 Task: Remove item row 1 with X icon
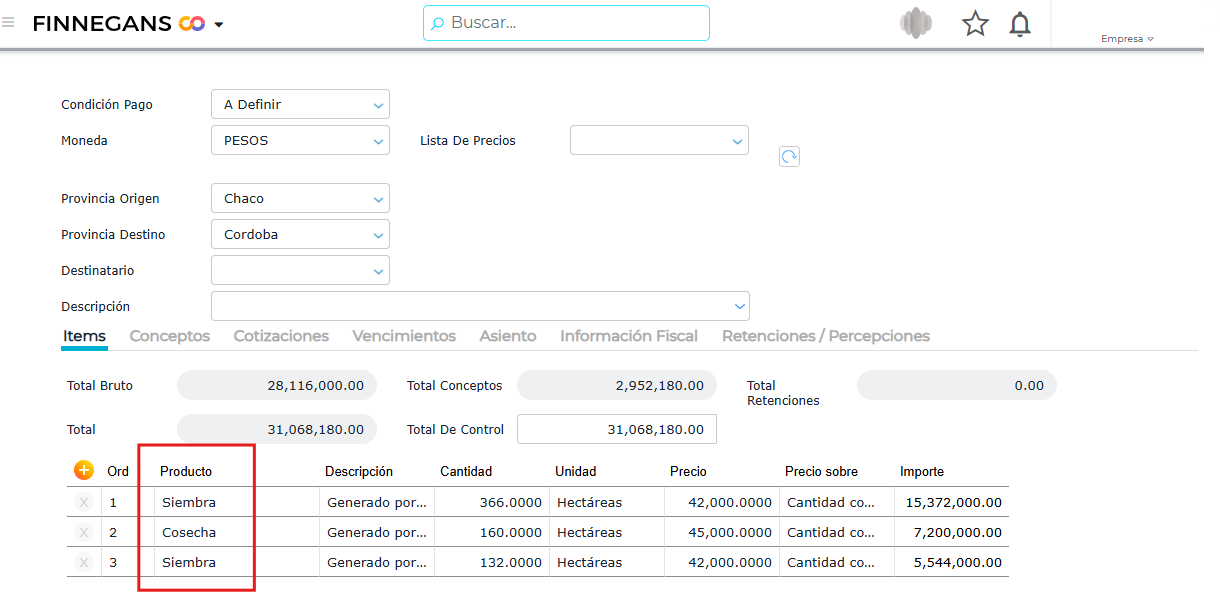tap(84, 502)
